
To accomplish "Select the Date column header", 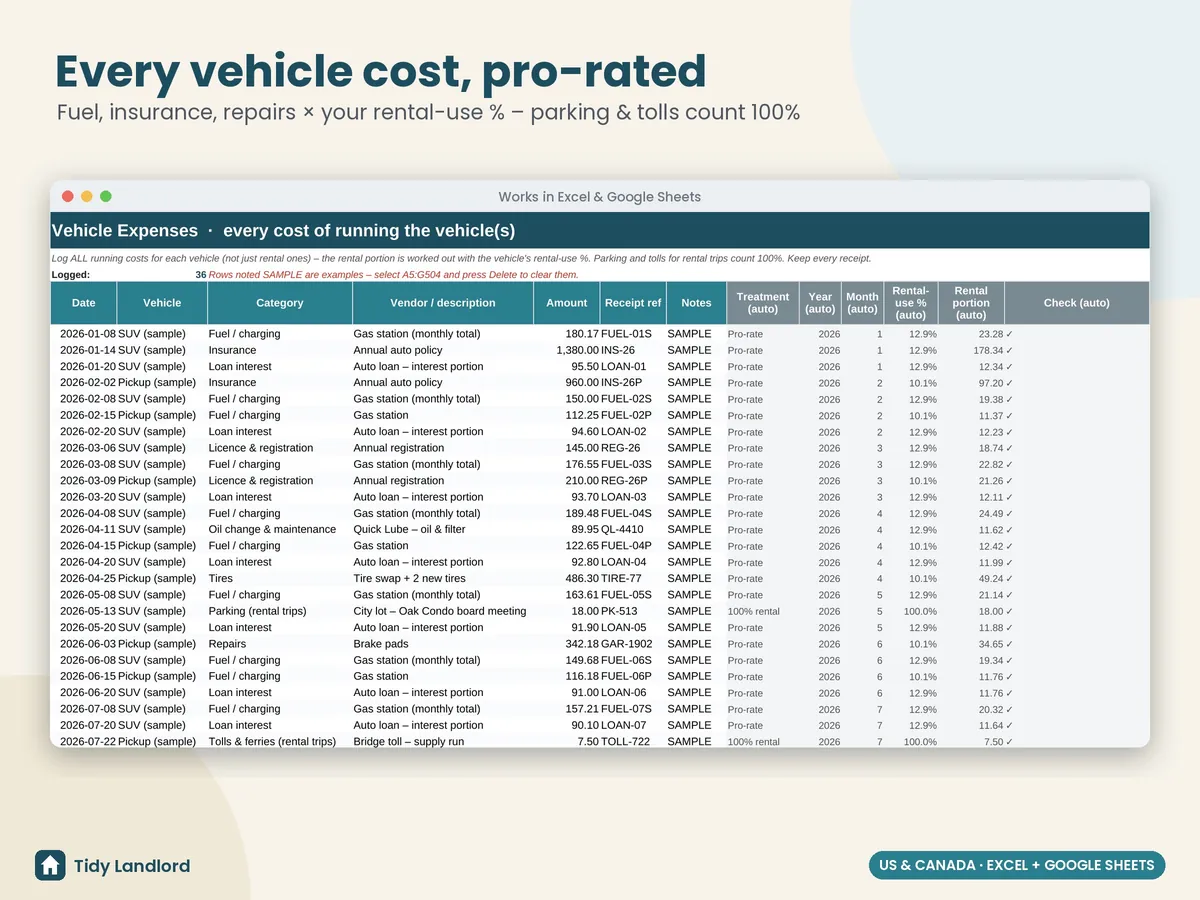I will (x=84, y=303).
